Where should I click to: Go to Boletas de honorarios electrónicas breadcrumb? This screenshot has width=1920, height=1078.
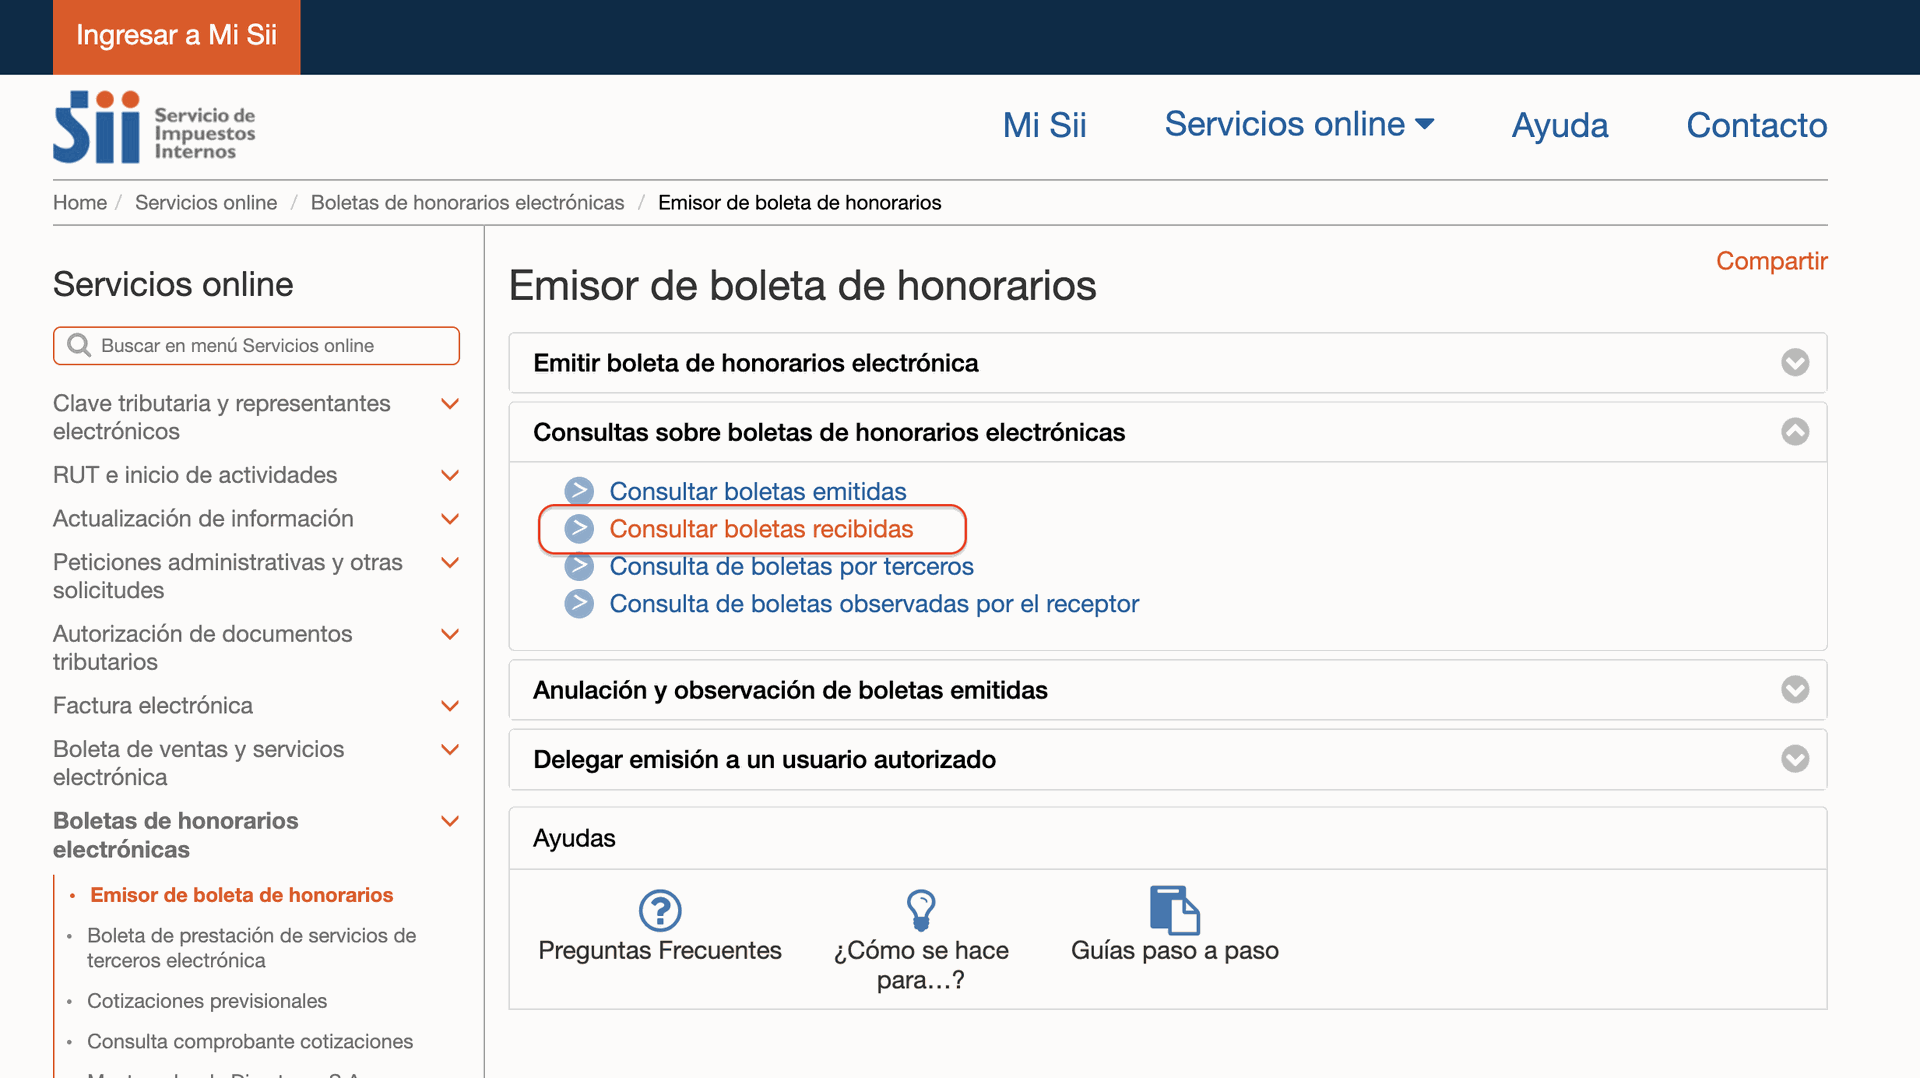point(467,203)
